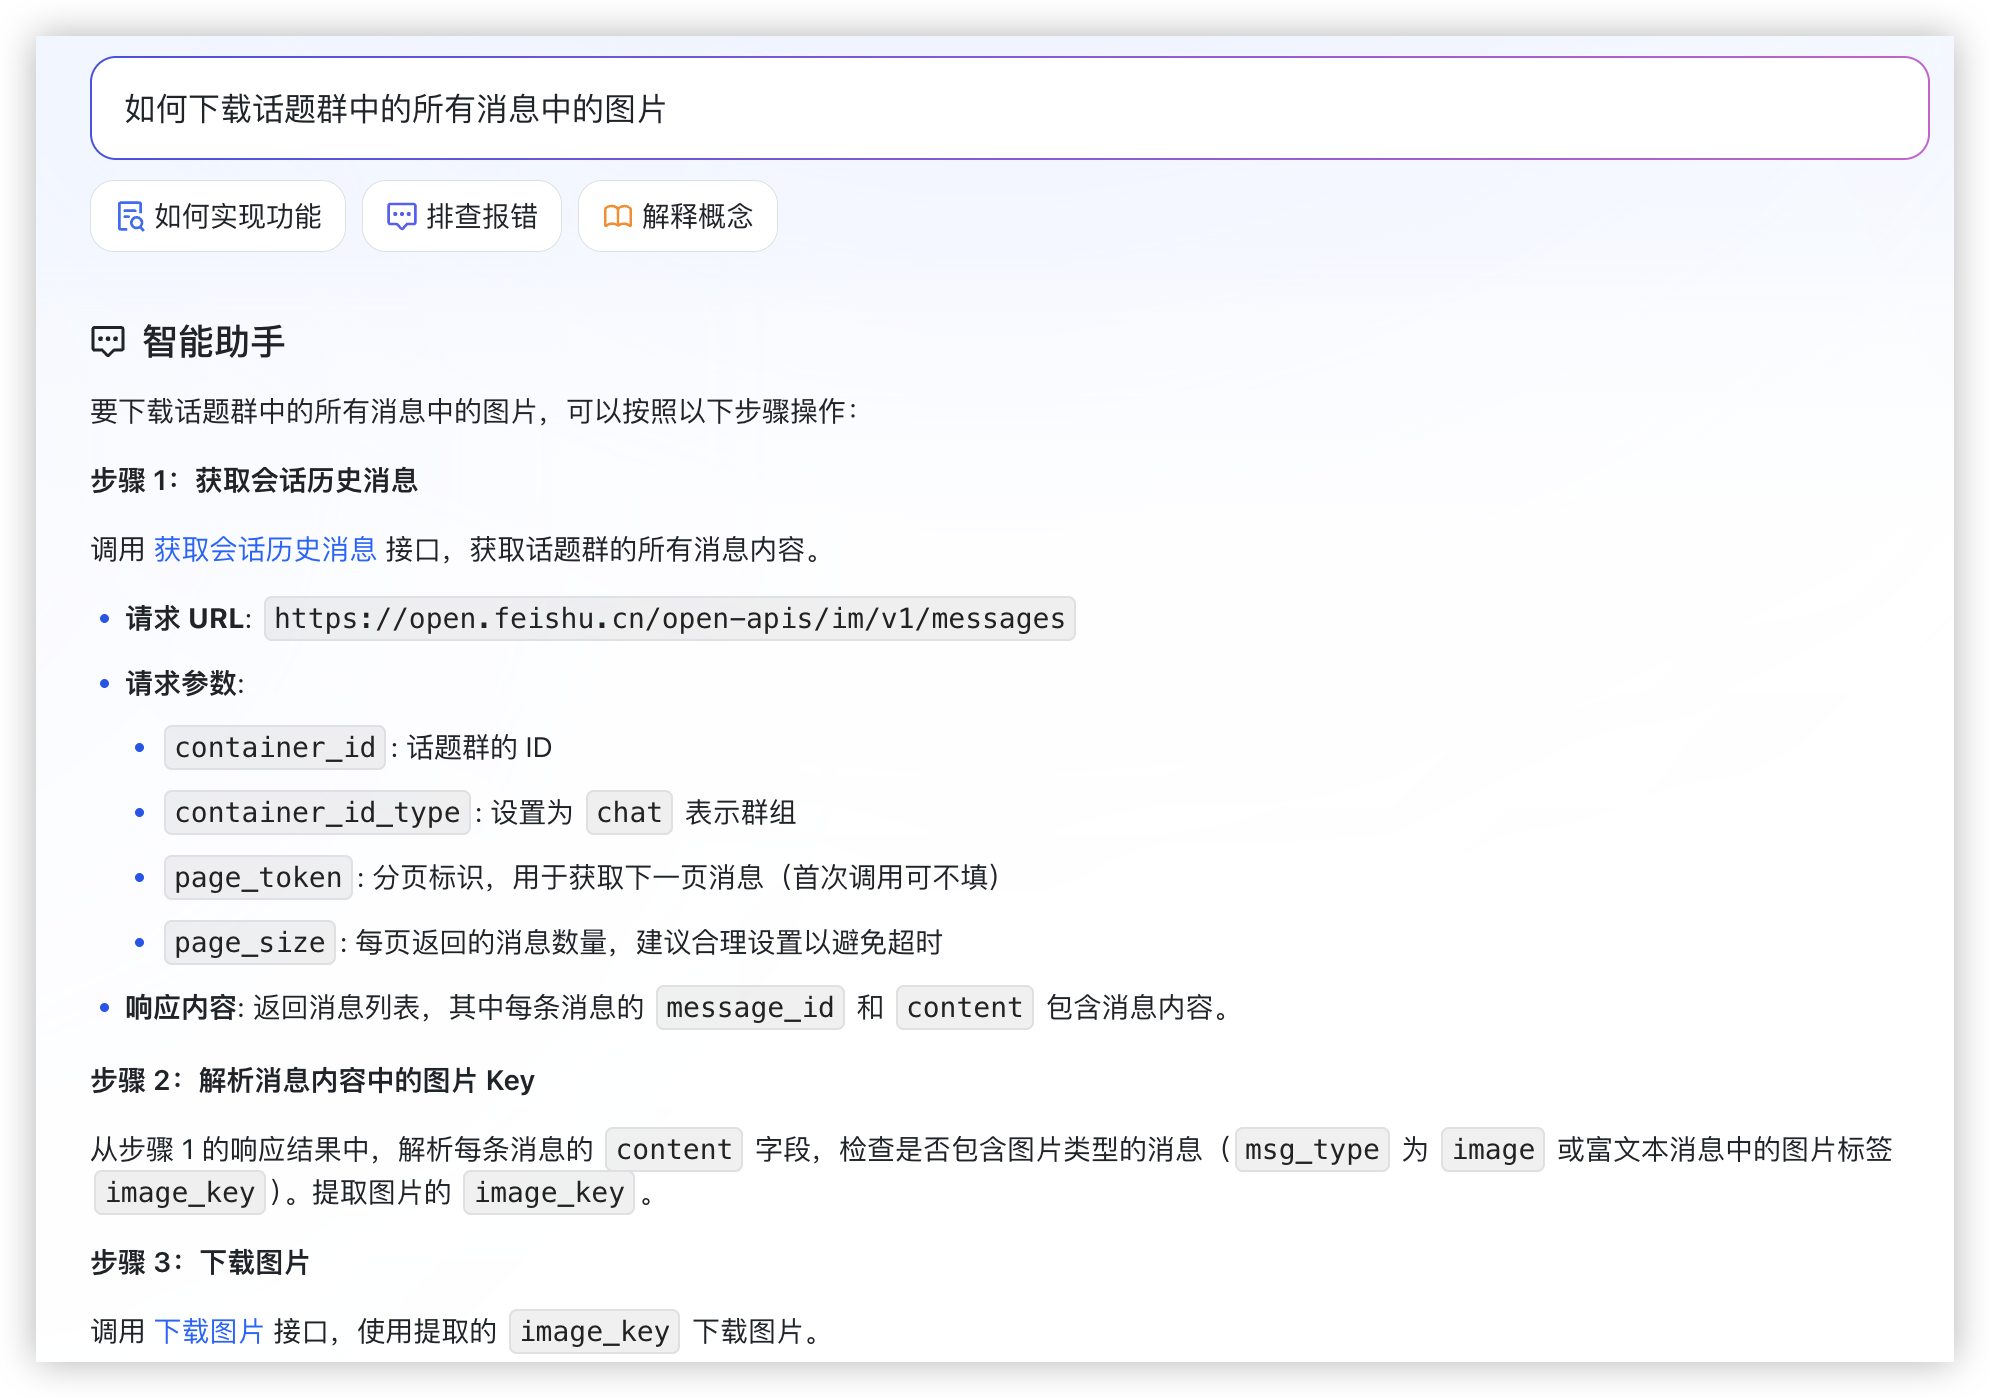
Task: Click the messages request URL code snippet
Action: [669, 618]
